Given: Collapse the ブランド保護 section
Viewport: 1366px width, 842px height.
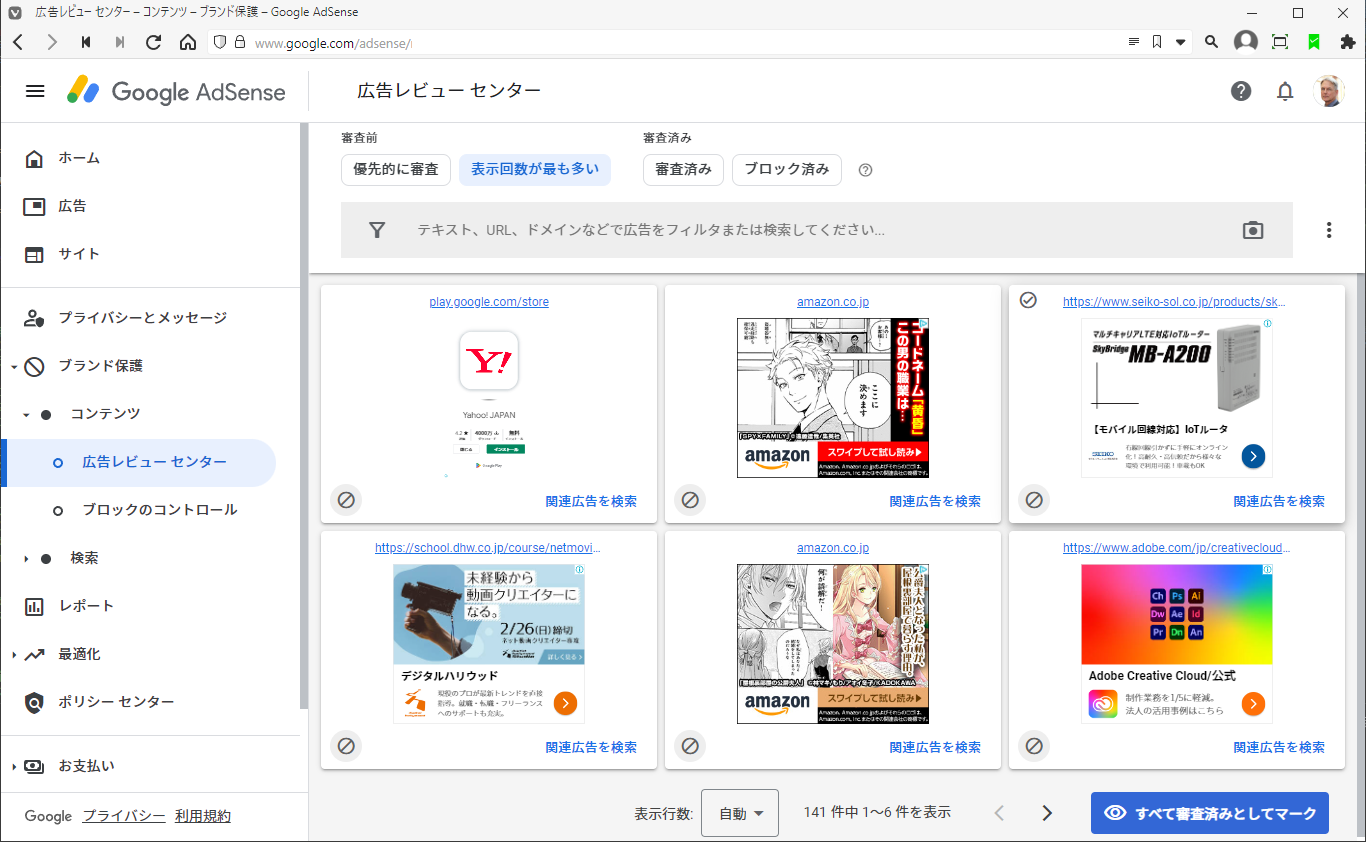Looking at the screenshot, I should tap(14, 367).
